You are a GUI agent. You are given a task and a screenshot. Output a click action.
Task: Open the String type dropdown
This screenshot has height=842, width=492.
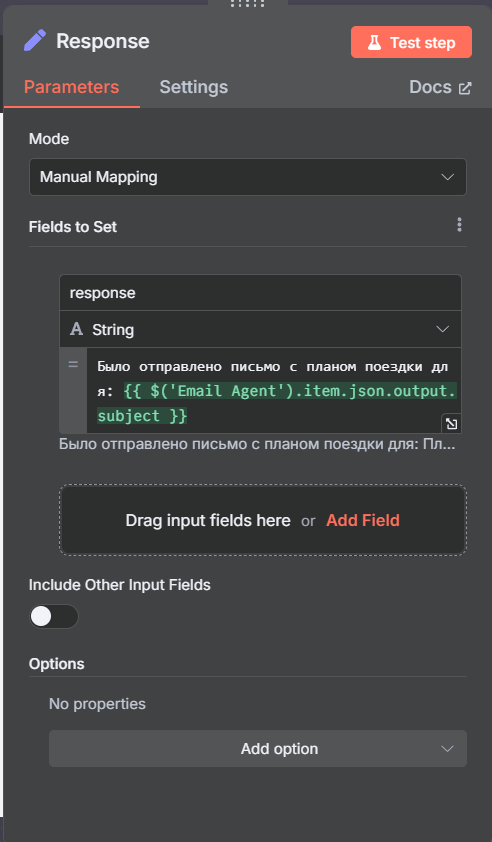[x=261, y=329]
